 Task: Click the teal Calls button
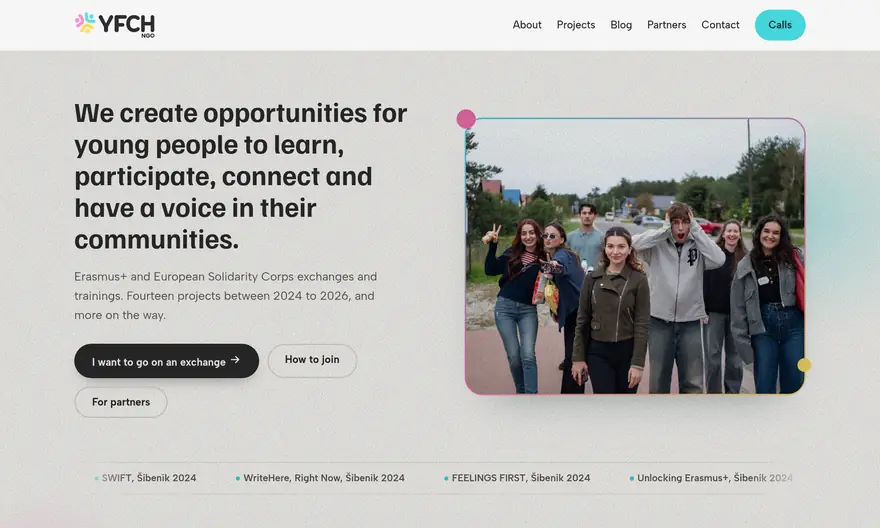[780, 25]
